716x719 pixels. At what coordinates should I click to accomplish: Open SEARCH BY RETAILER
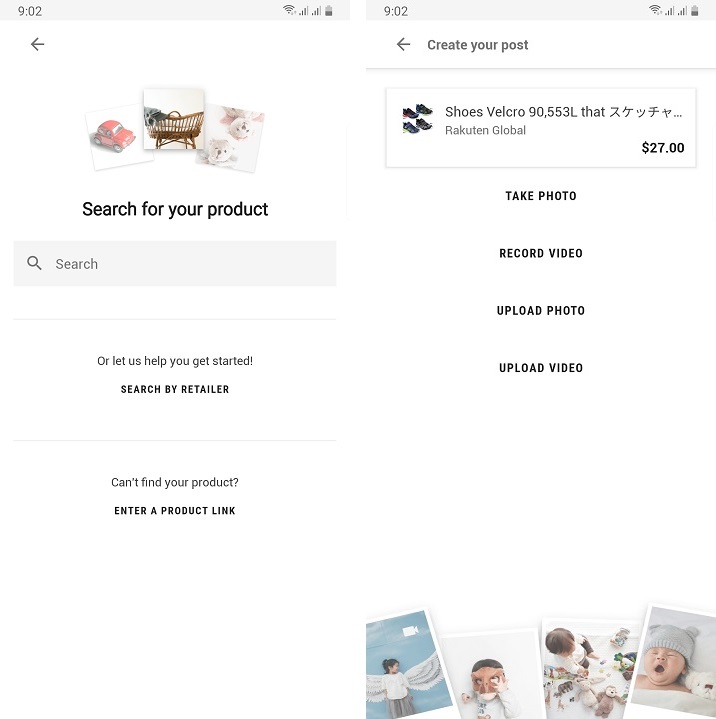(x=175, y=389)
